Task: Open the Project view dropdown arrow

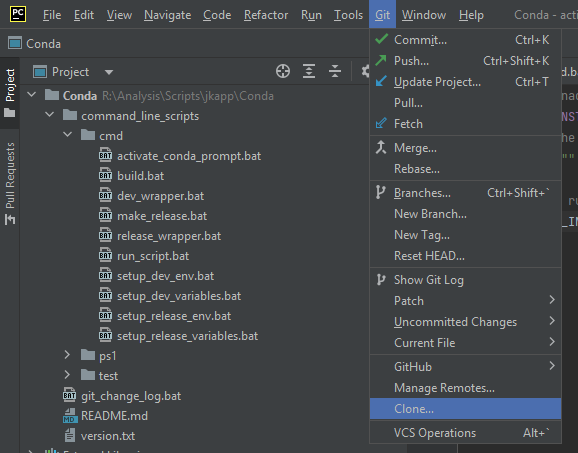Action: point(109,72)
